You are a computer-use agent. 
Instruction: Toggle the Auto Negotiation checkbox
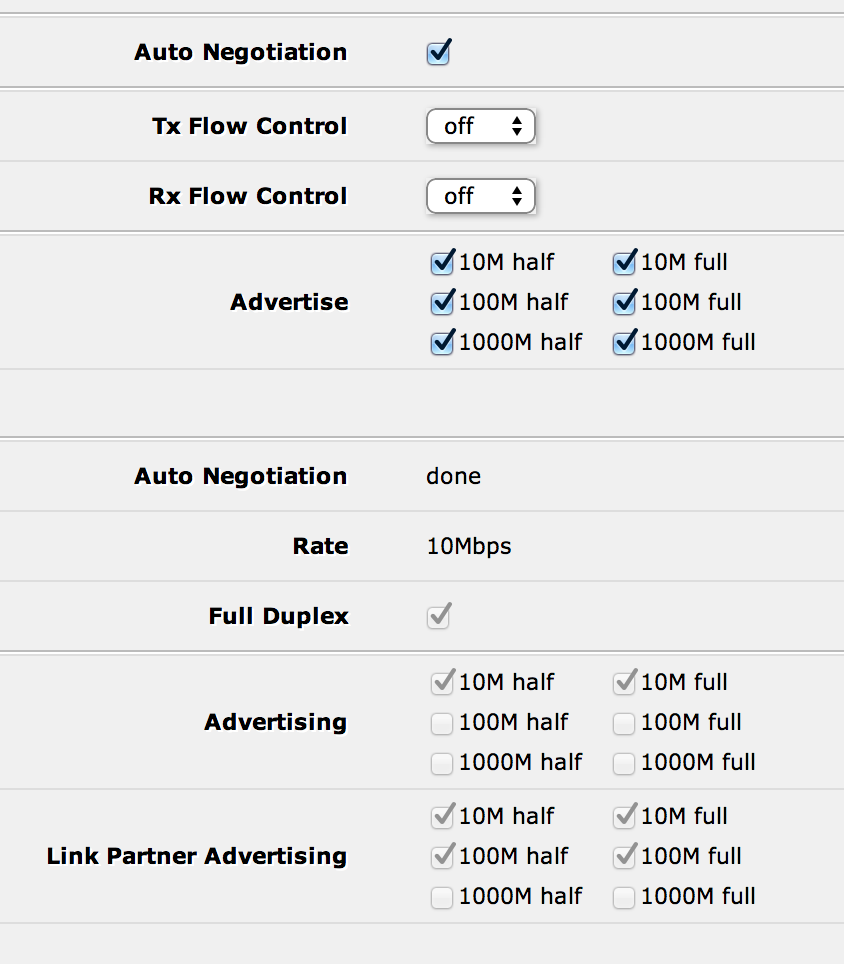click(438, 53)
